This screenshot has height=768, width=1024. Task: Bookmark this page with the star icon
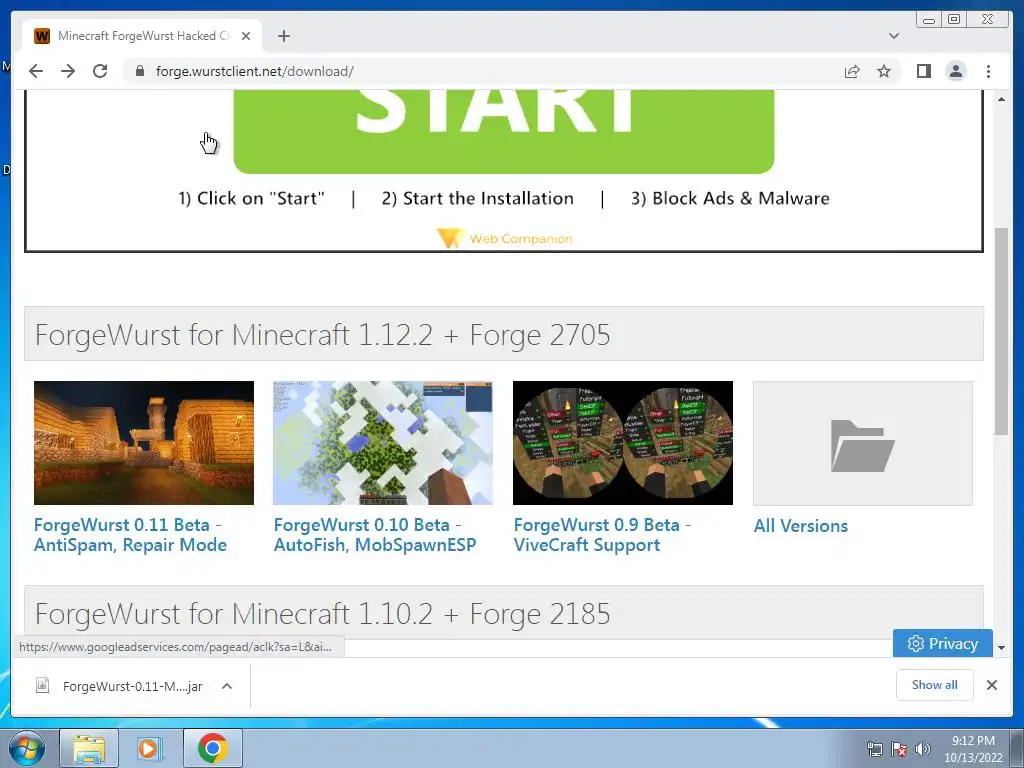pos(884,71)
